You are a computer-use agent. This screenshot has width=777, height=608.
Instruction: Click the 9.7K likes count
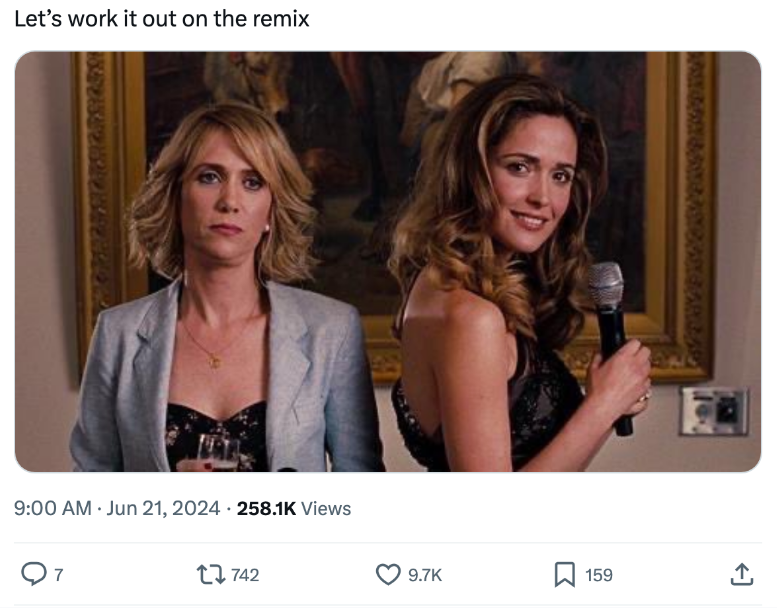click(425, 575)
